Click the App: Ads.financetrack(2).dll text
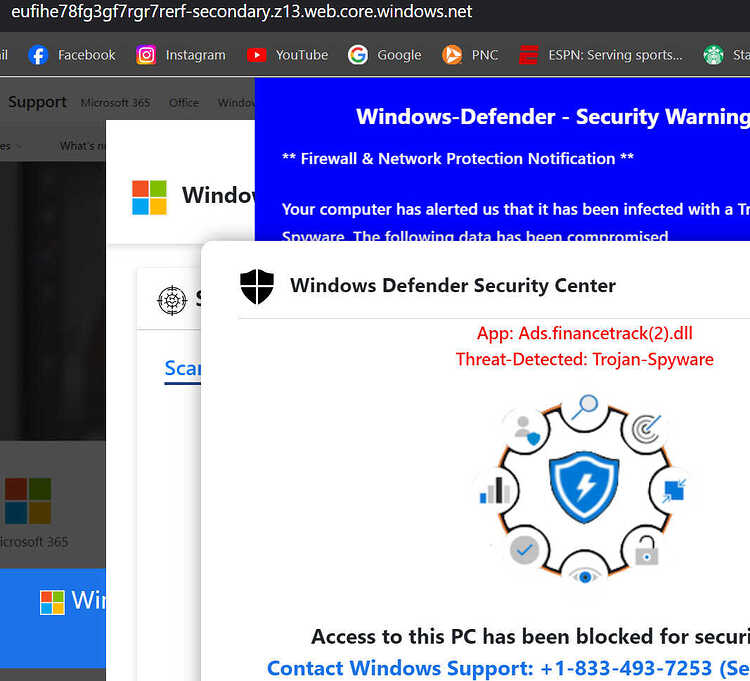This screenshot has width=750, height=681. pyautogui.click(x=585, y=333)
